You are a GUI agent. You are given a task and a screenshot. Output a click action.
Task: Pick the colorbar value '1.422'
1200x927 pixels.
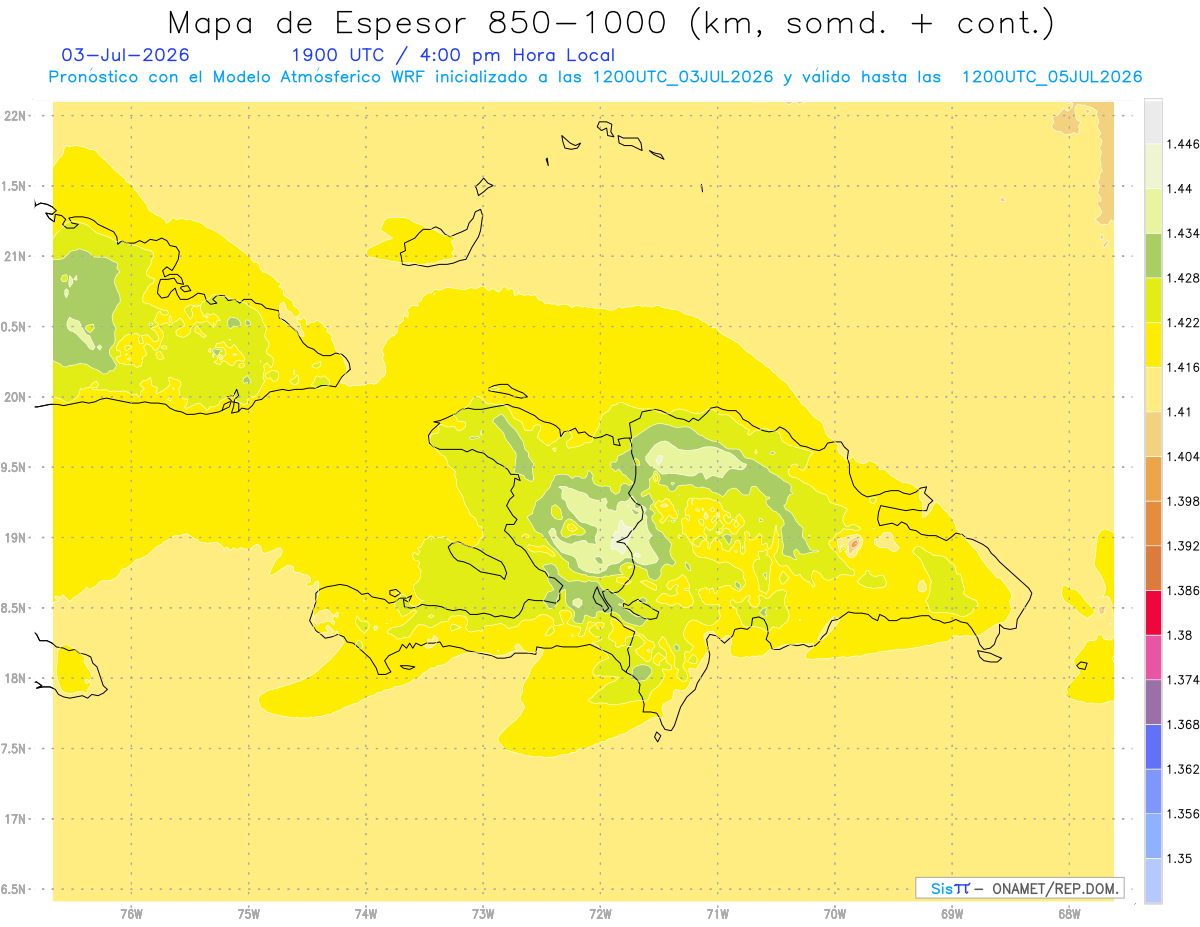pyautogui.click(x=1184, y=322)
